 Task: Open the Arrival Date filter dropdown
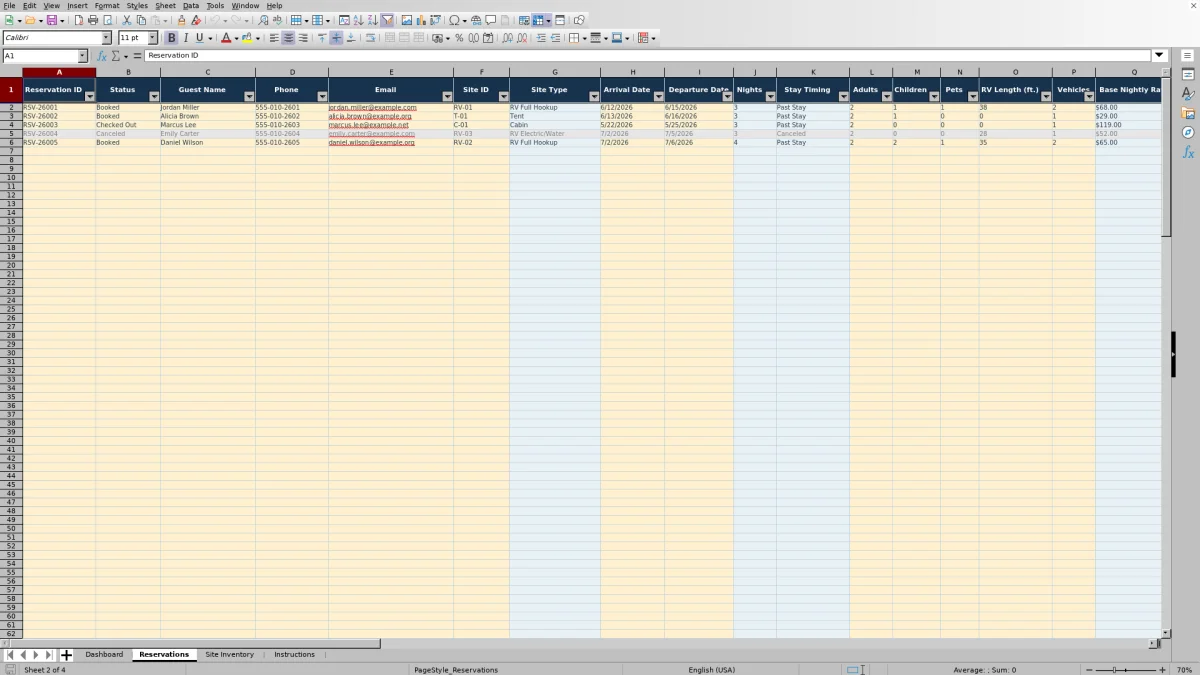[x=658, y=96]
